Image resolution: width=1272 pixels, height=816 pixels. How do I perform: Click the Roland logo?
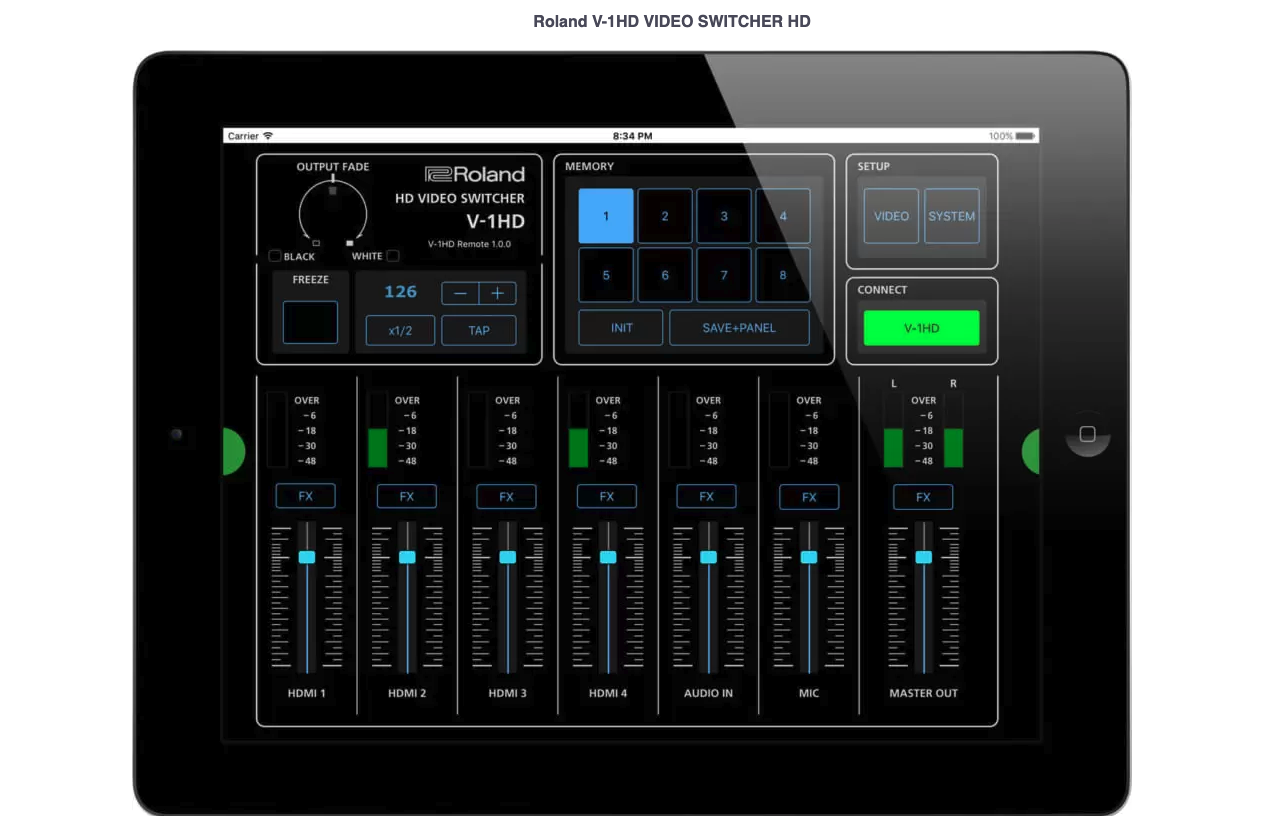point(475,174)
